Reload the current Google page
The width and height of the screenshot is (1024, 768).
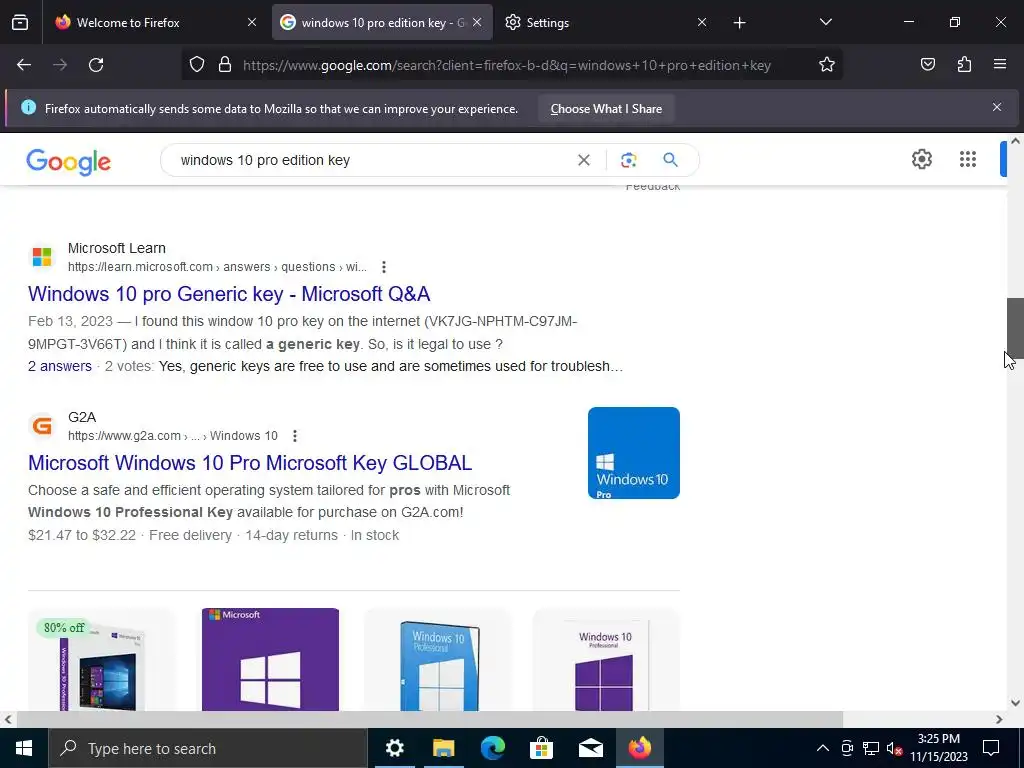[96, 65]
